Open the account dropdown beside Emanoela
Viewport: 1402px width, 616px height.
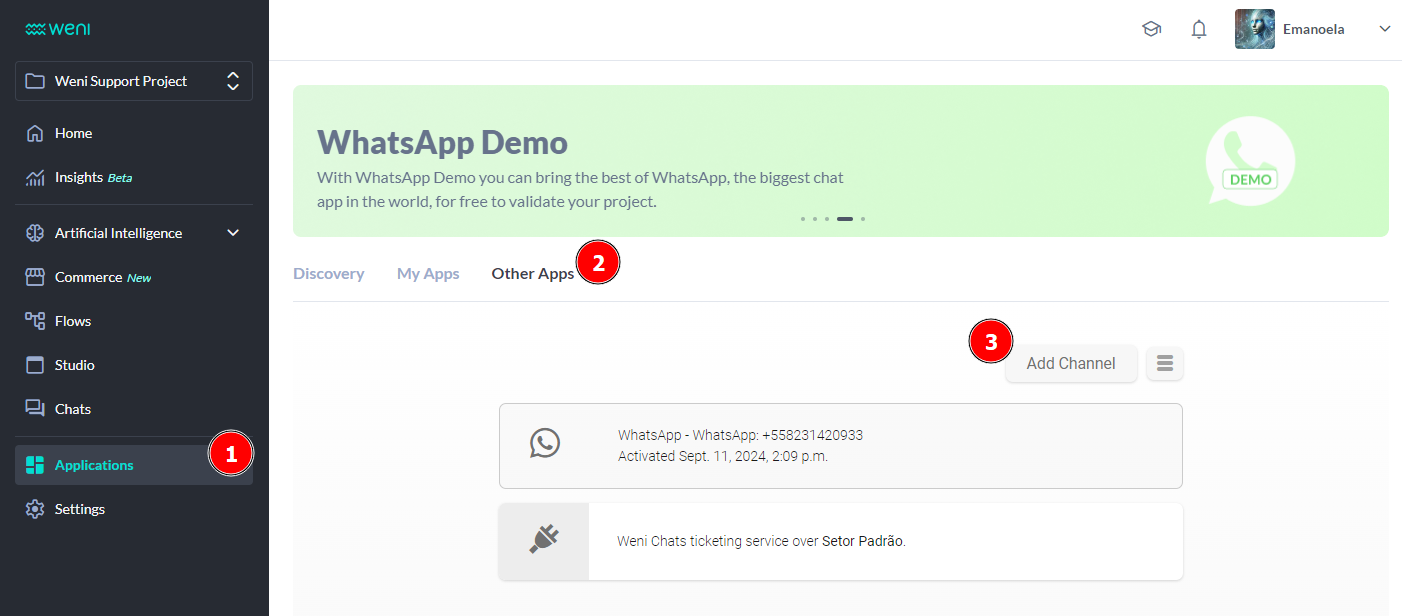(x=1385, y=29)
